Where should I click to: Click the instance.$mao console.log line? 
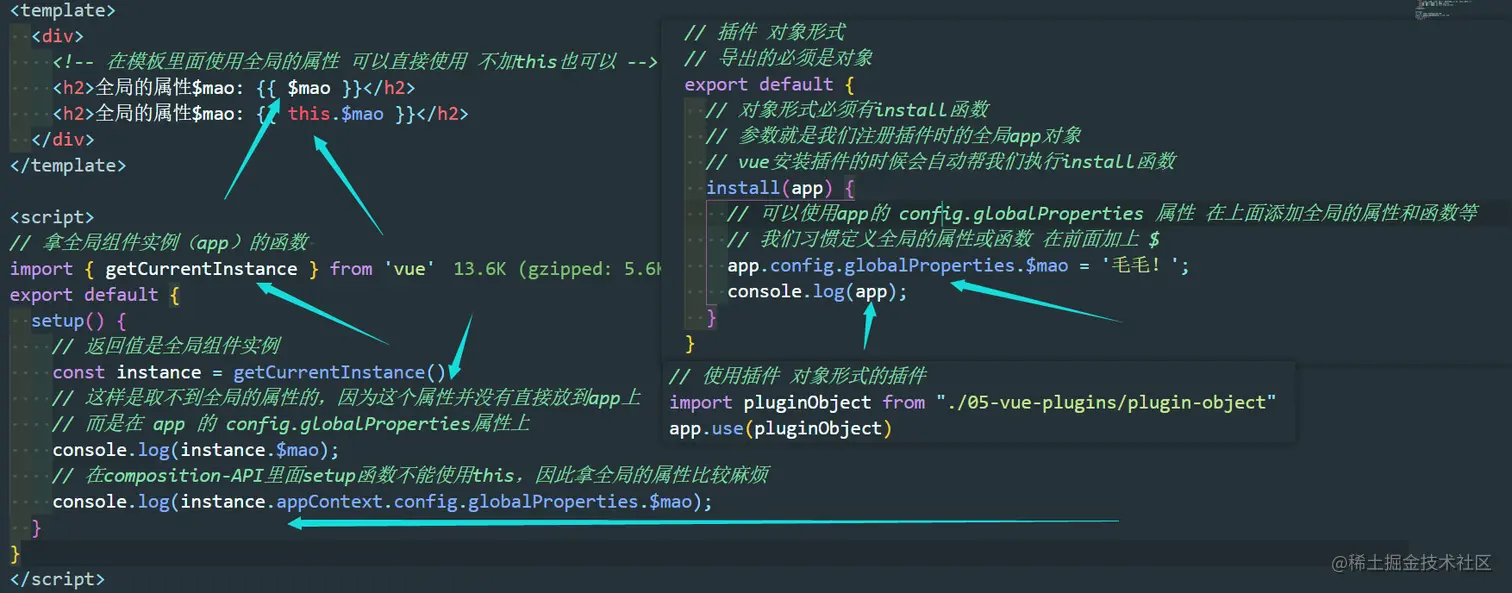click(x=195, y=449)
